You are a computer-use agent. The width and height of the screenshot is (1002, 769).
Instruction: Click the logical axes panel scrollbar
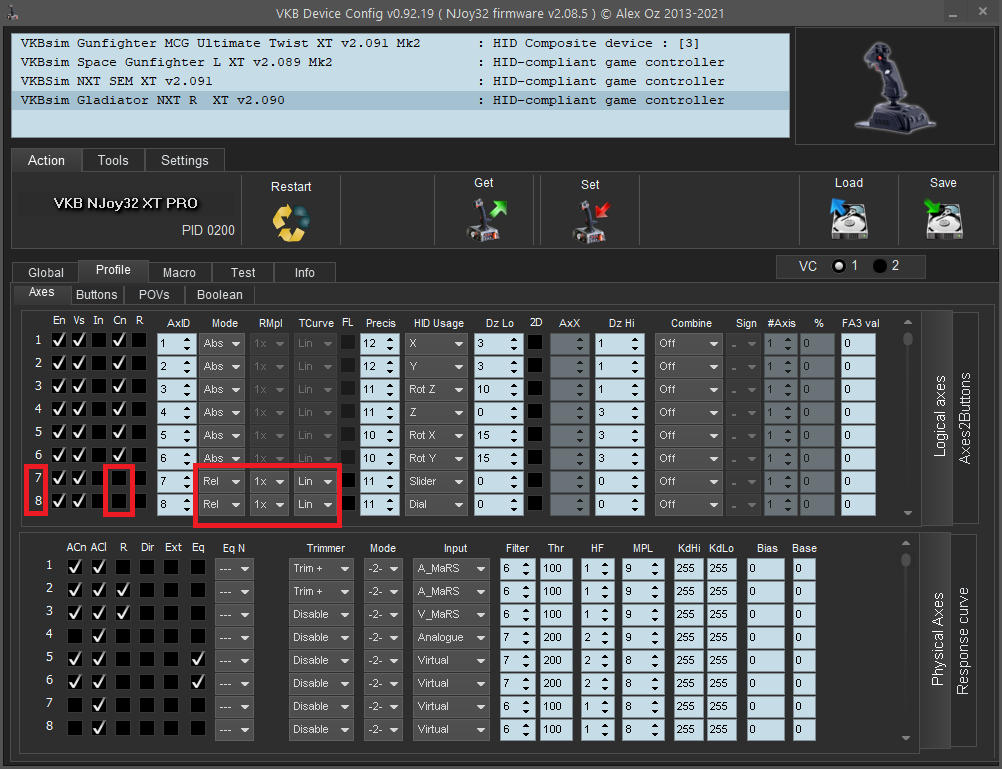click(907, 420)
